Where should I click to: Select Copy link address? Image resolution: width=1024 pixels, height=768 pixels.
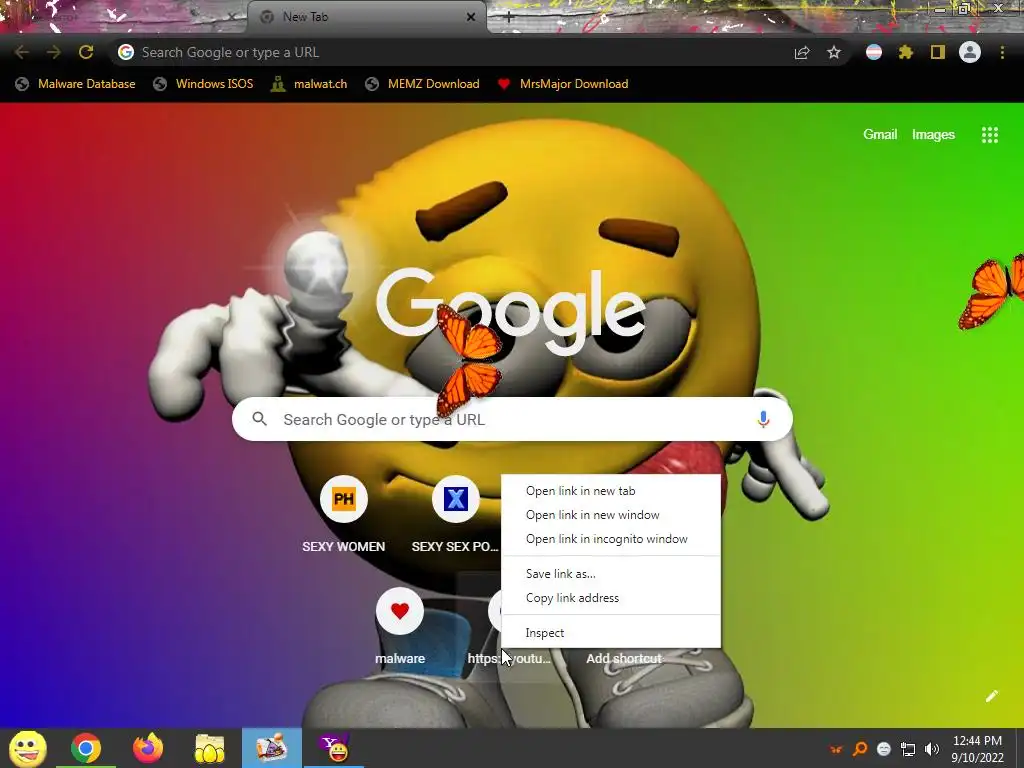[611, 598]
